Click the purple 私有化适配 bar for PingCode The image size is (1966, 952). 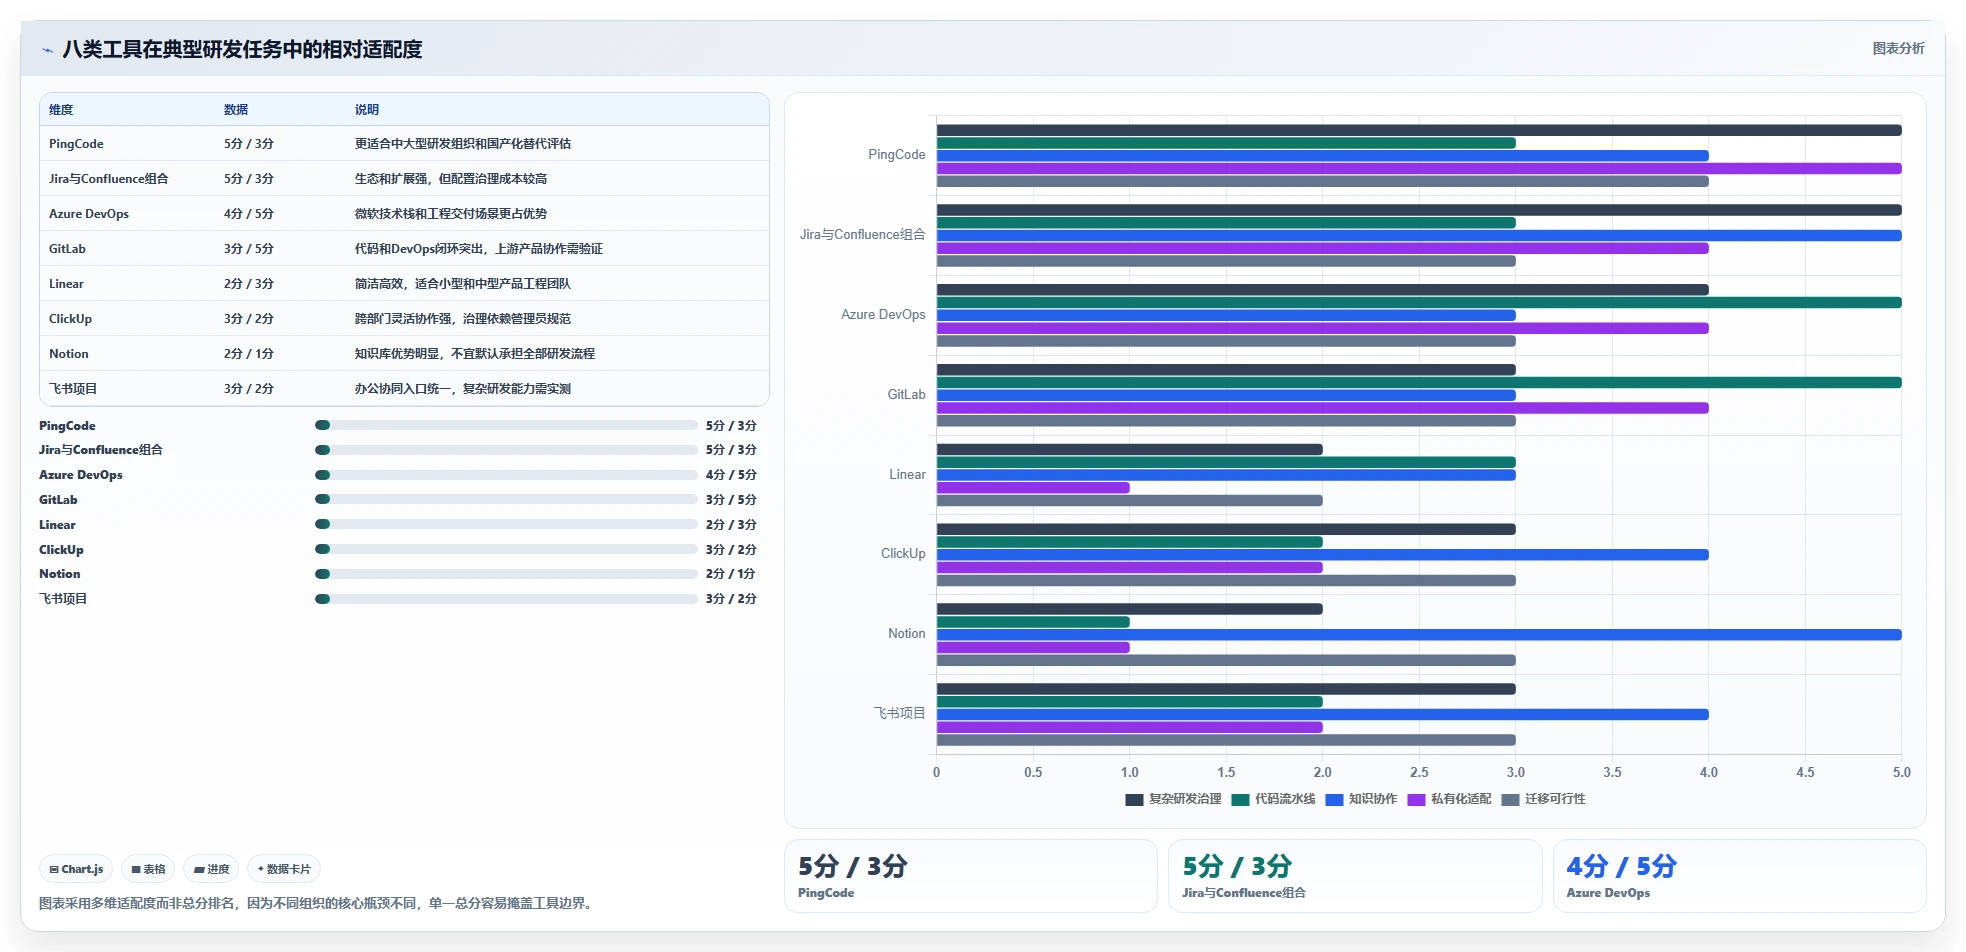click(1419, 169)
